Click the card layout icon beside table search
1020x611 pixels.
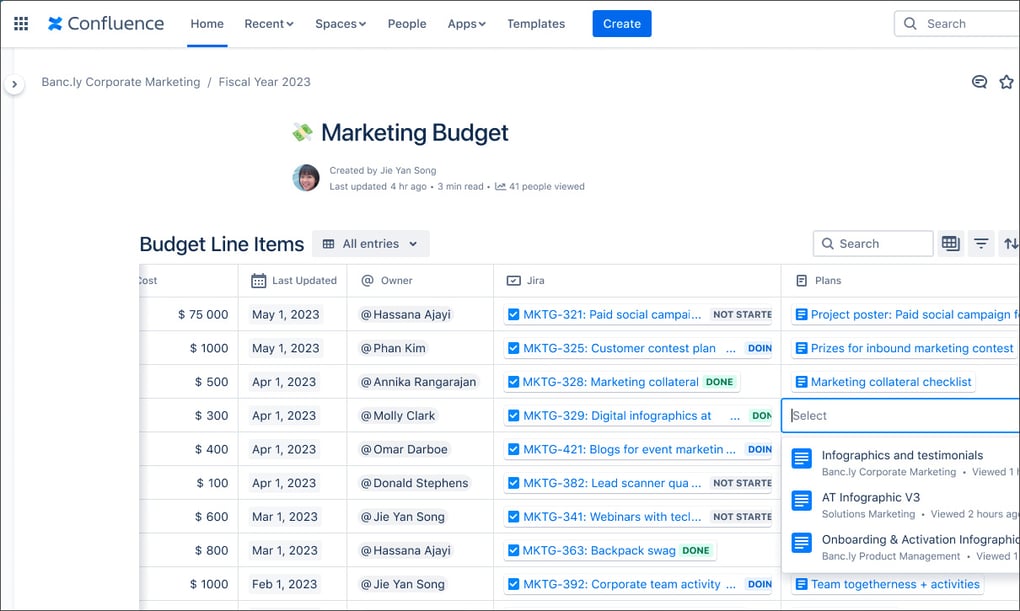(950, 243)
